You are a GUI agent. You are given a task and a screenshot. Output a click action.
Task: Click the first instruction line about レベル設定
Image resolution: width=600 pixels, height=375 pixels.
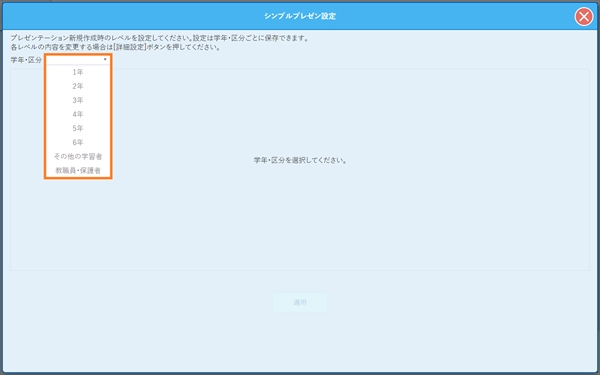click(x=160, y=39)
